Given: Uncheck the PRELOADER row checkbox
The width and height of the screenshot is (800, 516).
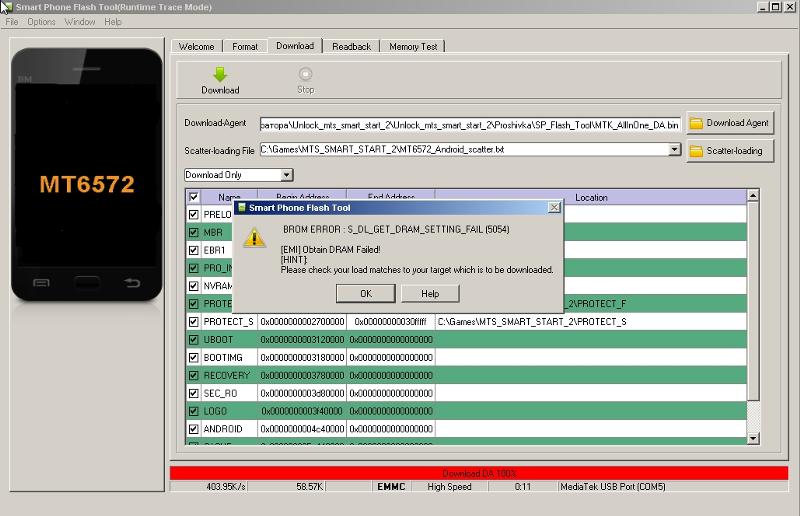Looking at the screenshot, I should pos(193,214).
